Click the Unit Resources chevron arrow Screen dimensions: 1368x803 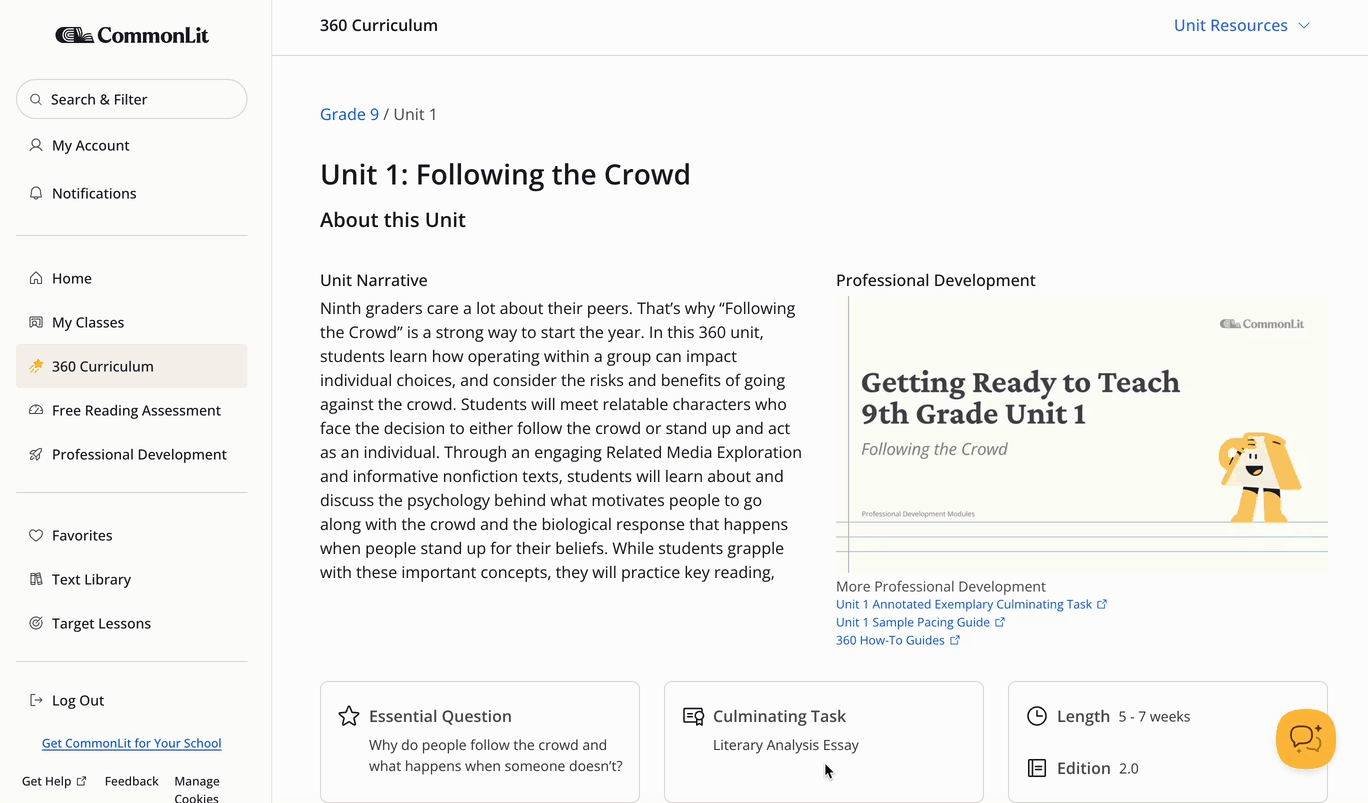[1304, 26]
